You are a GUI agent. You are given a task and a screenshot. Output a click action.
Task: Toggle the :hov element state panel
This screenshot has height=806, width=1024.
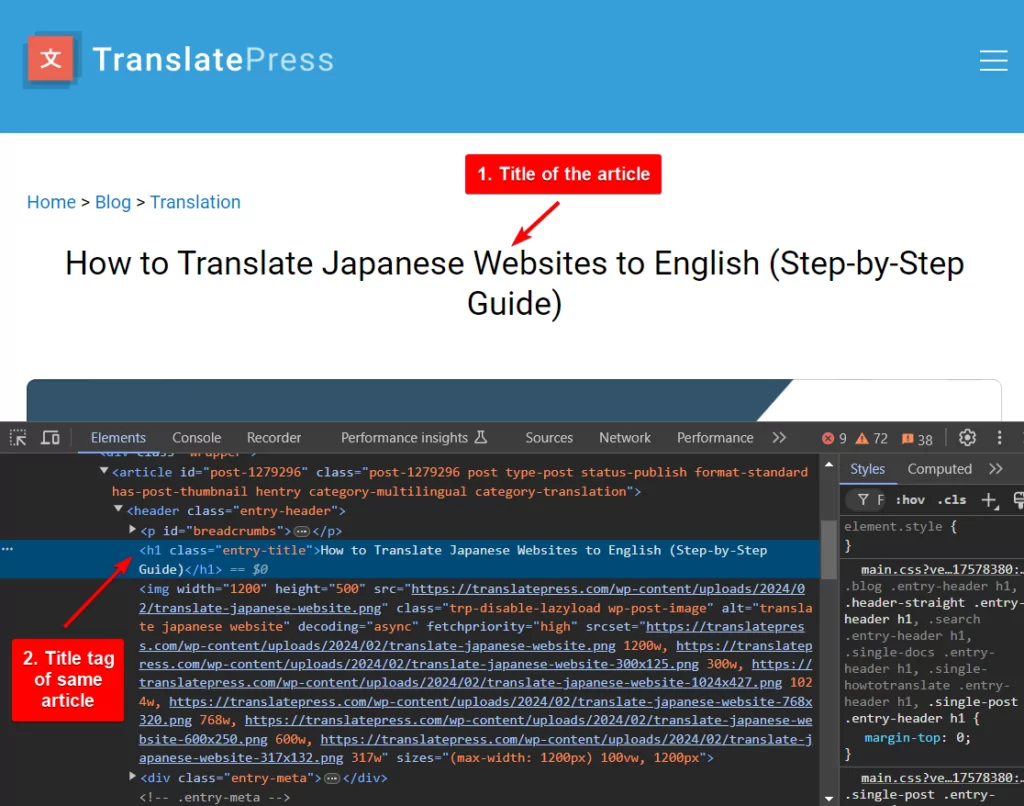tap(910, 500)
